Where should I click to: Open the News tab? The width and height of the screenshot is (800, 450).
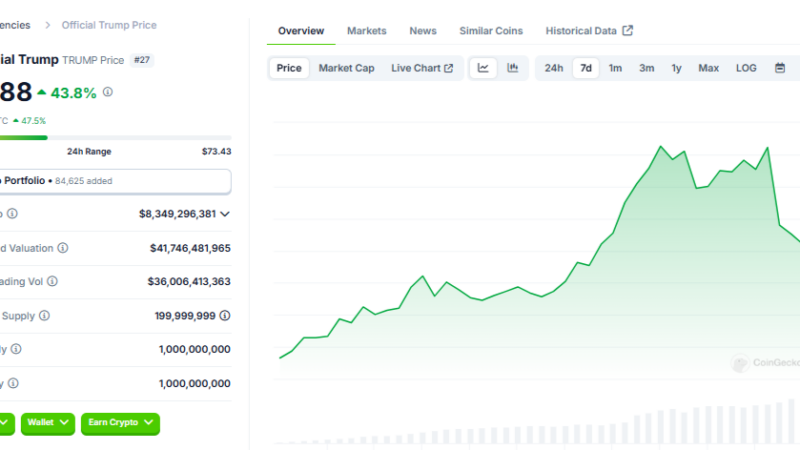point(423,31)
